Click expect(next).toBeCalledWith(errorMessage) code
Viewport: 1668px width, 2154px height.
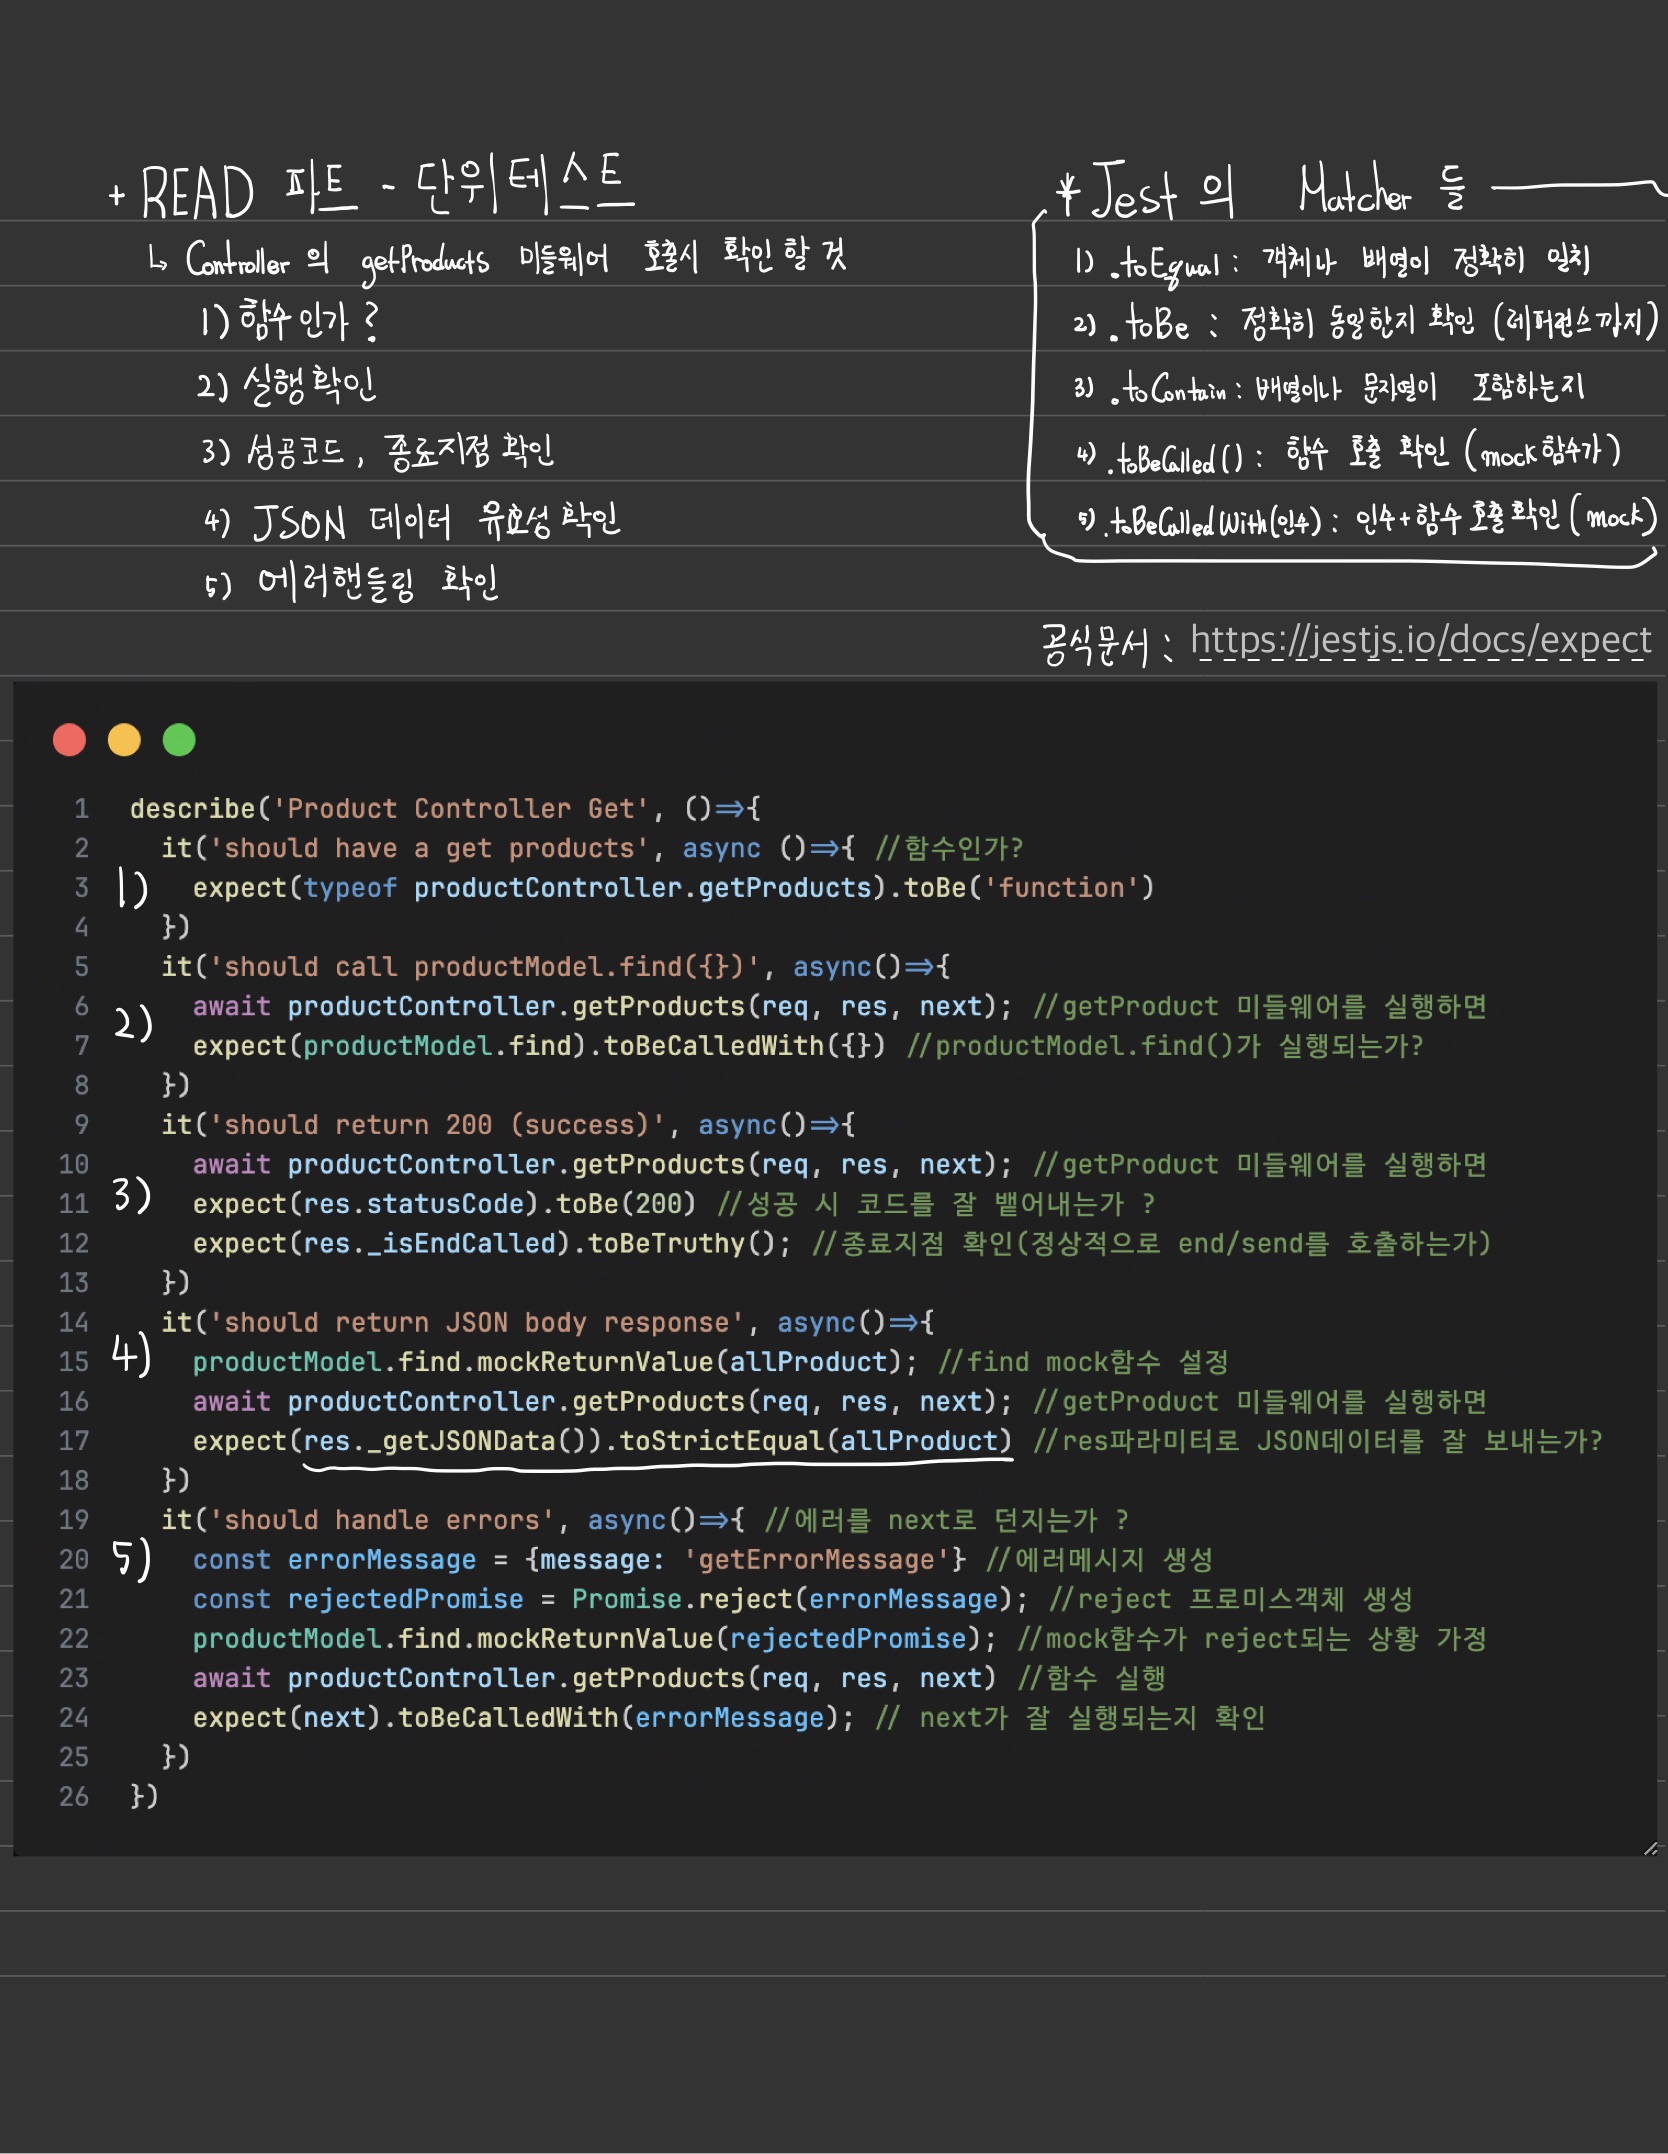(523, 1717)
